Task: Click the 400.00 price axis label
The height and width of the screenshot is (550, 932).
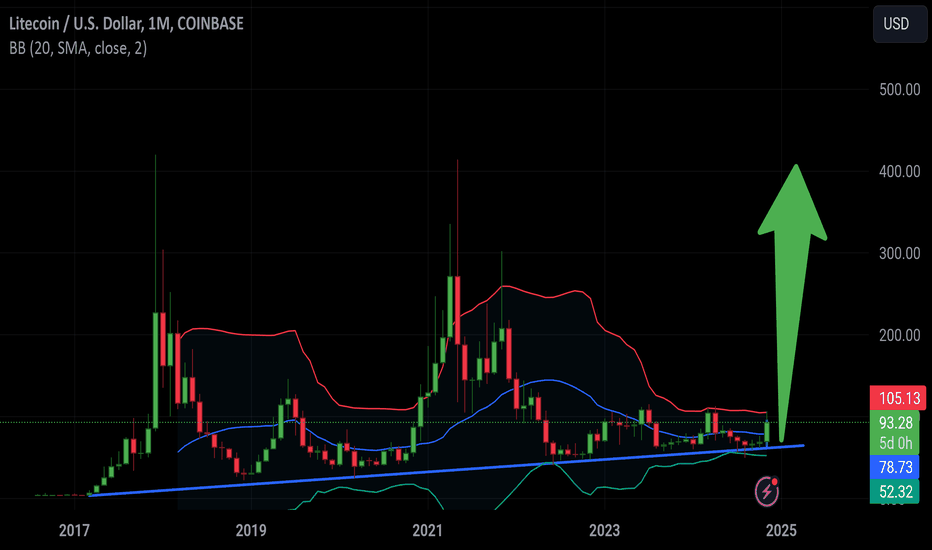Action: pyautogui.click(x=899, y=172)
